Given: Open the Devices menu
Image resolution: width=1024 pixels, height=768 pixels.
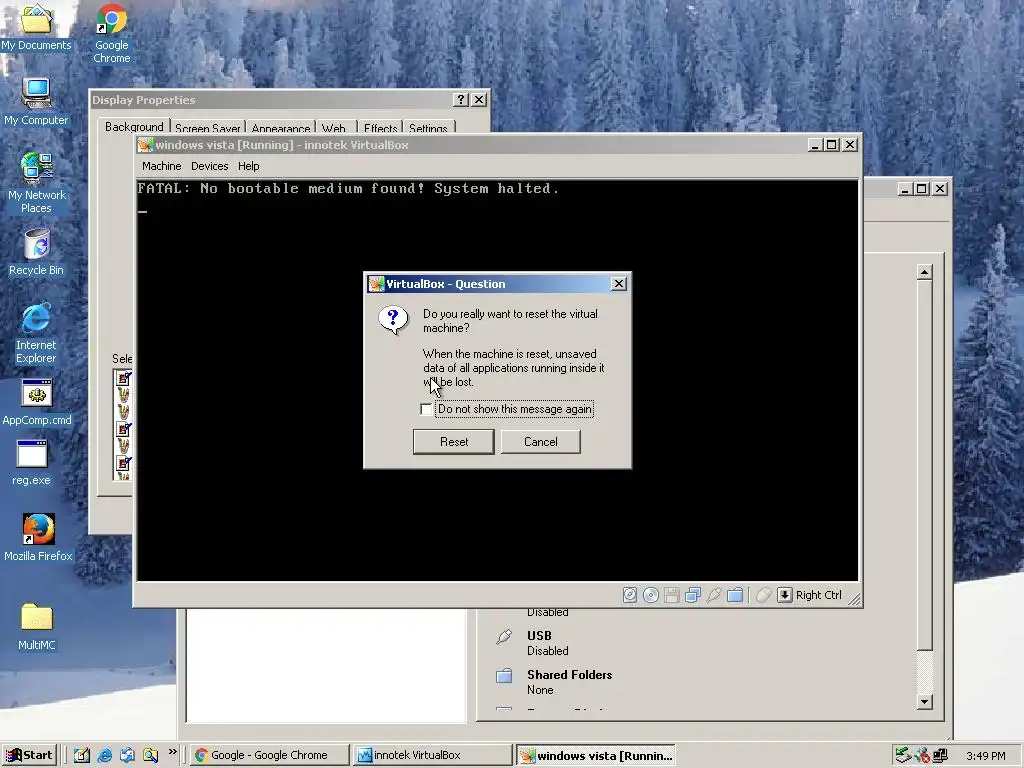Looking at the screenshot, I should tap(210, 166).
